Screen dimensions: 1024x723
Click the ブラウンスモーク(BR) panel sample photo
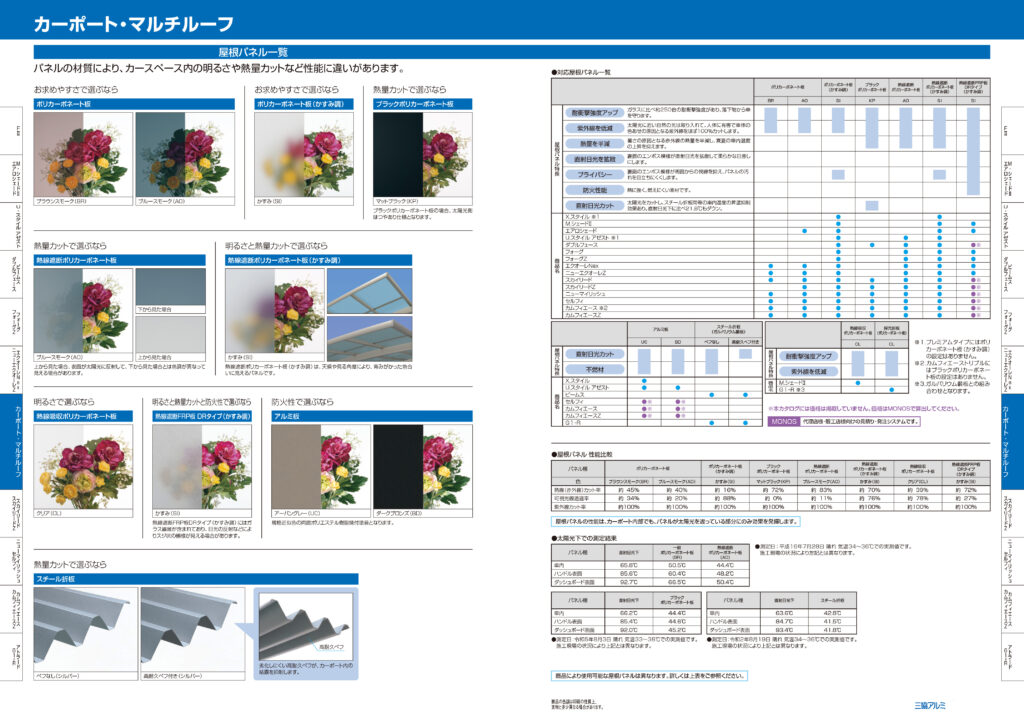83,154
